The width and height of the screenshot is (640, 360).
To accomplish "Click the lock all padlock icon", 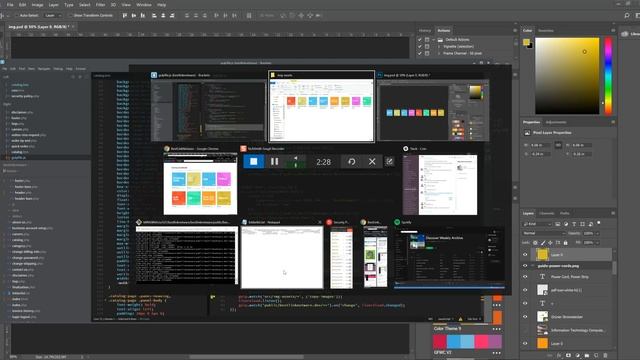I will pyautogui.click(x=565, y=243).
